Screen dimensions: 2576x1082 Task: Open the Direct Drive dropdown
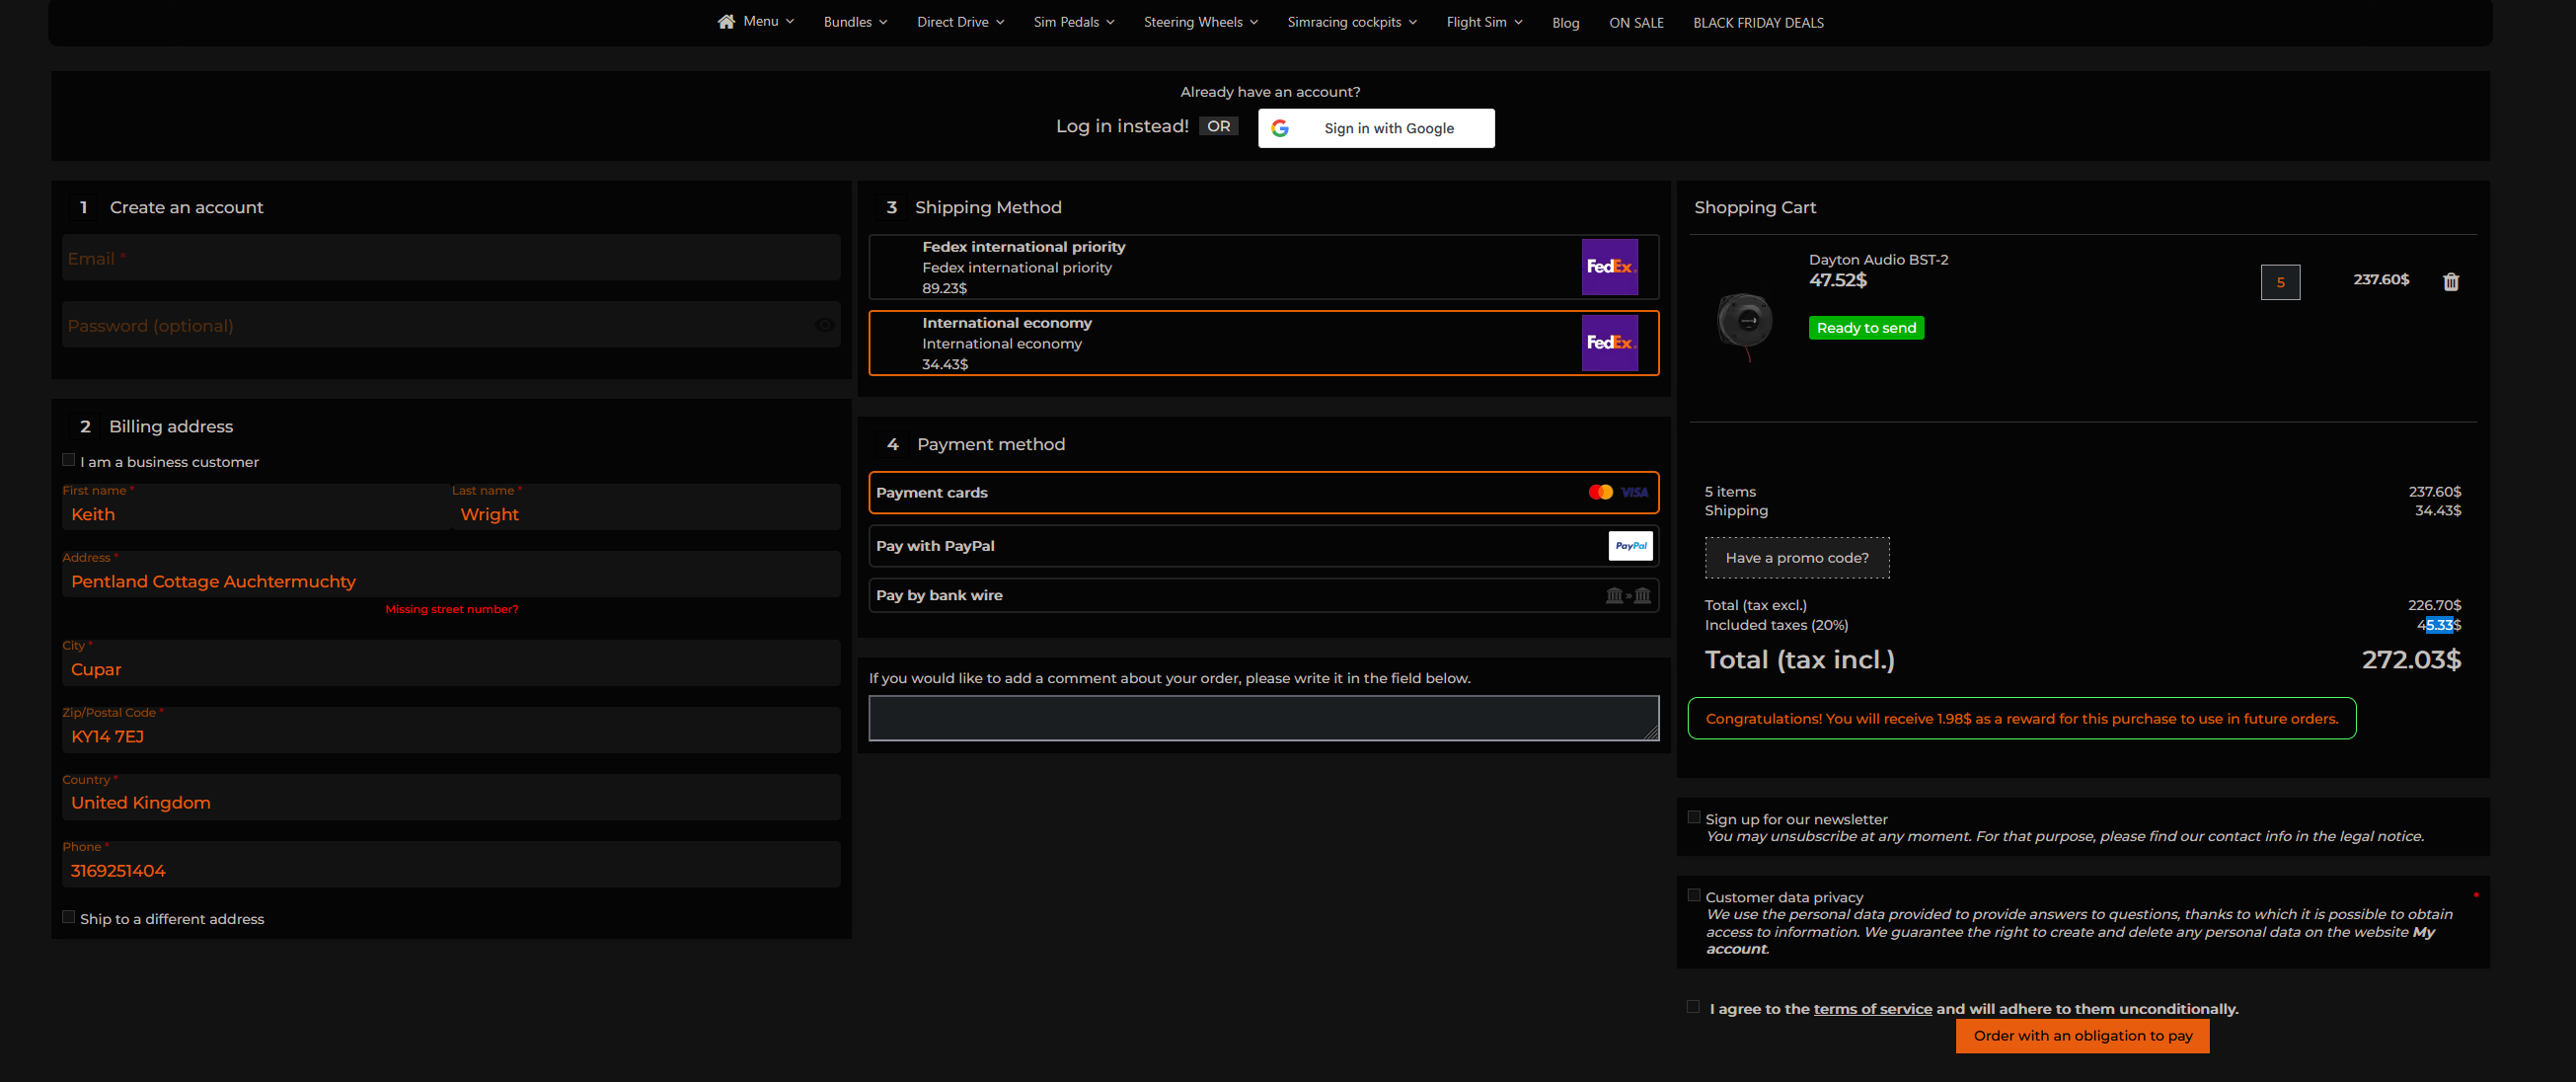tap(960, 22)
